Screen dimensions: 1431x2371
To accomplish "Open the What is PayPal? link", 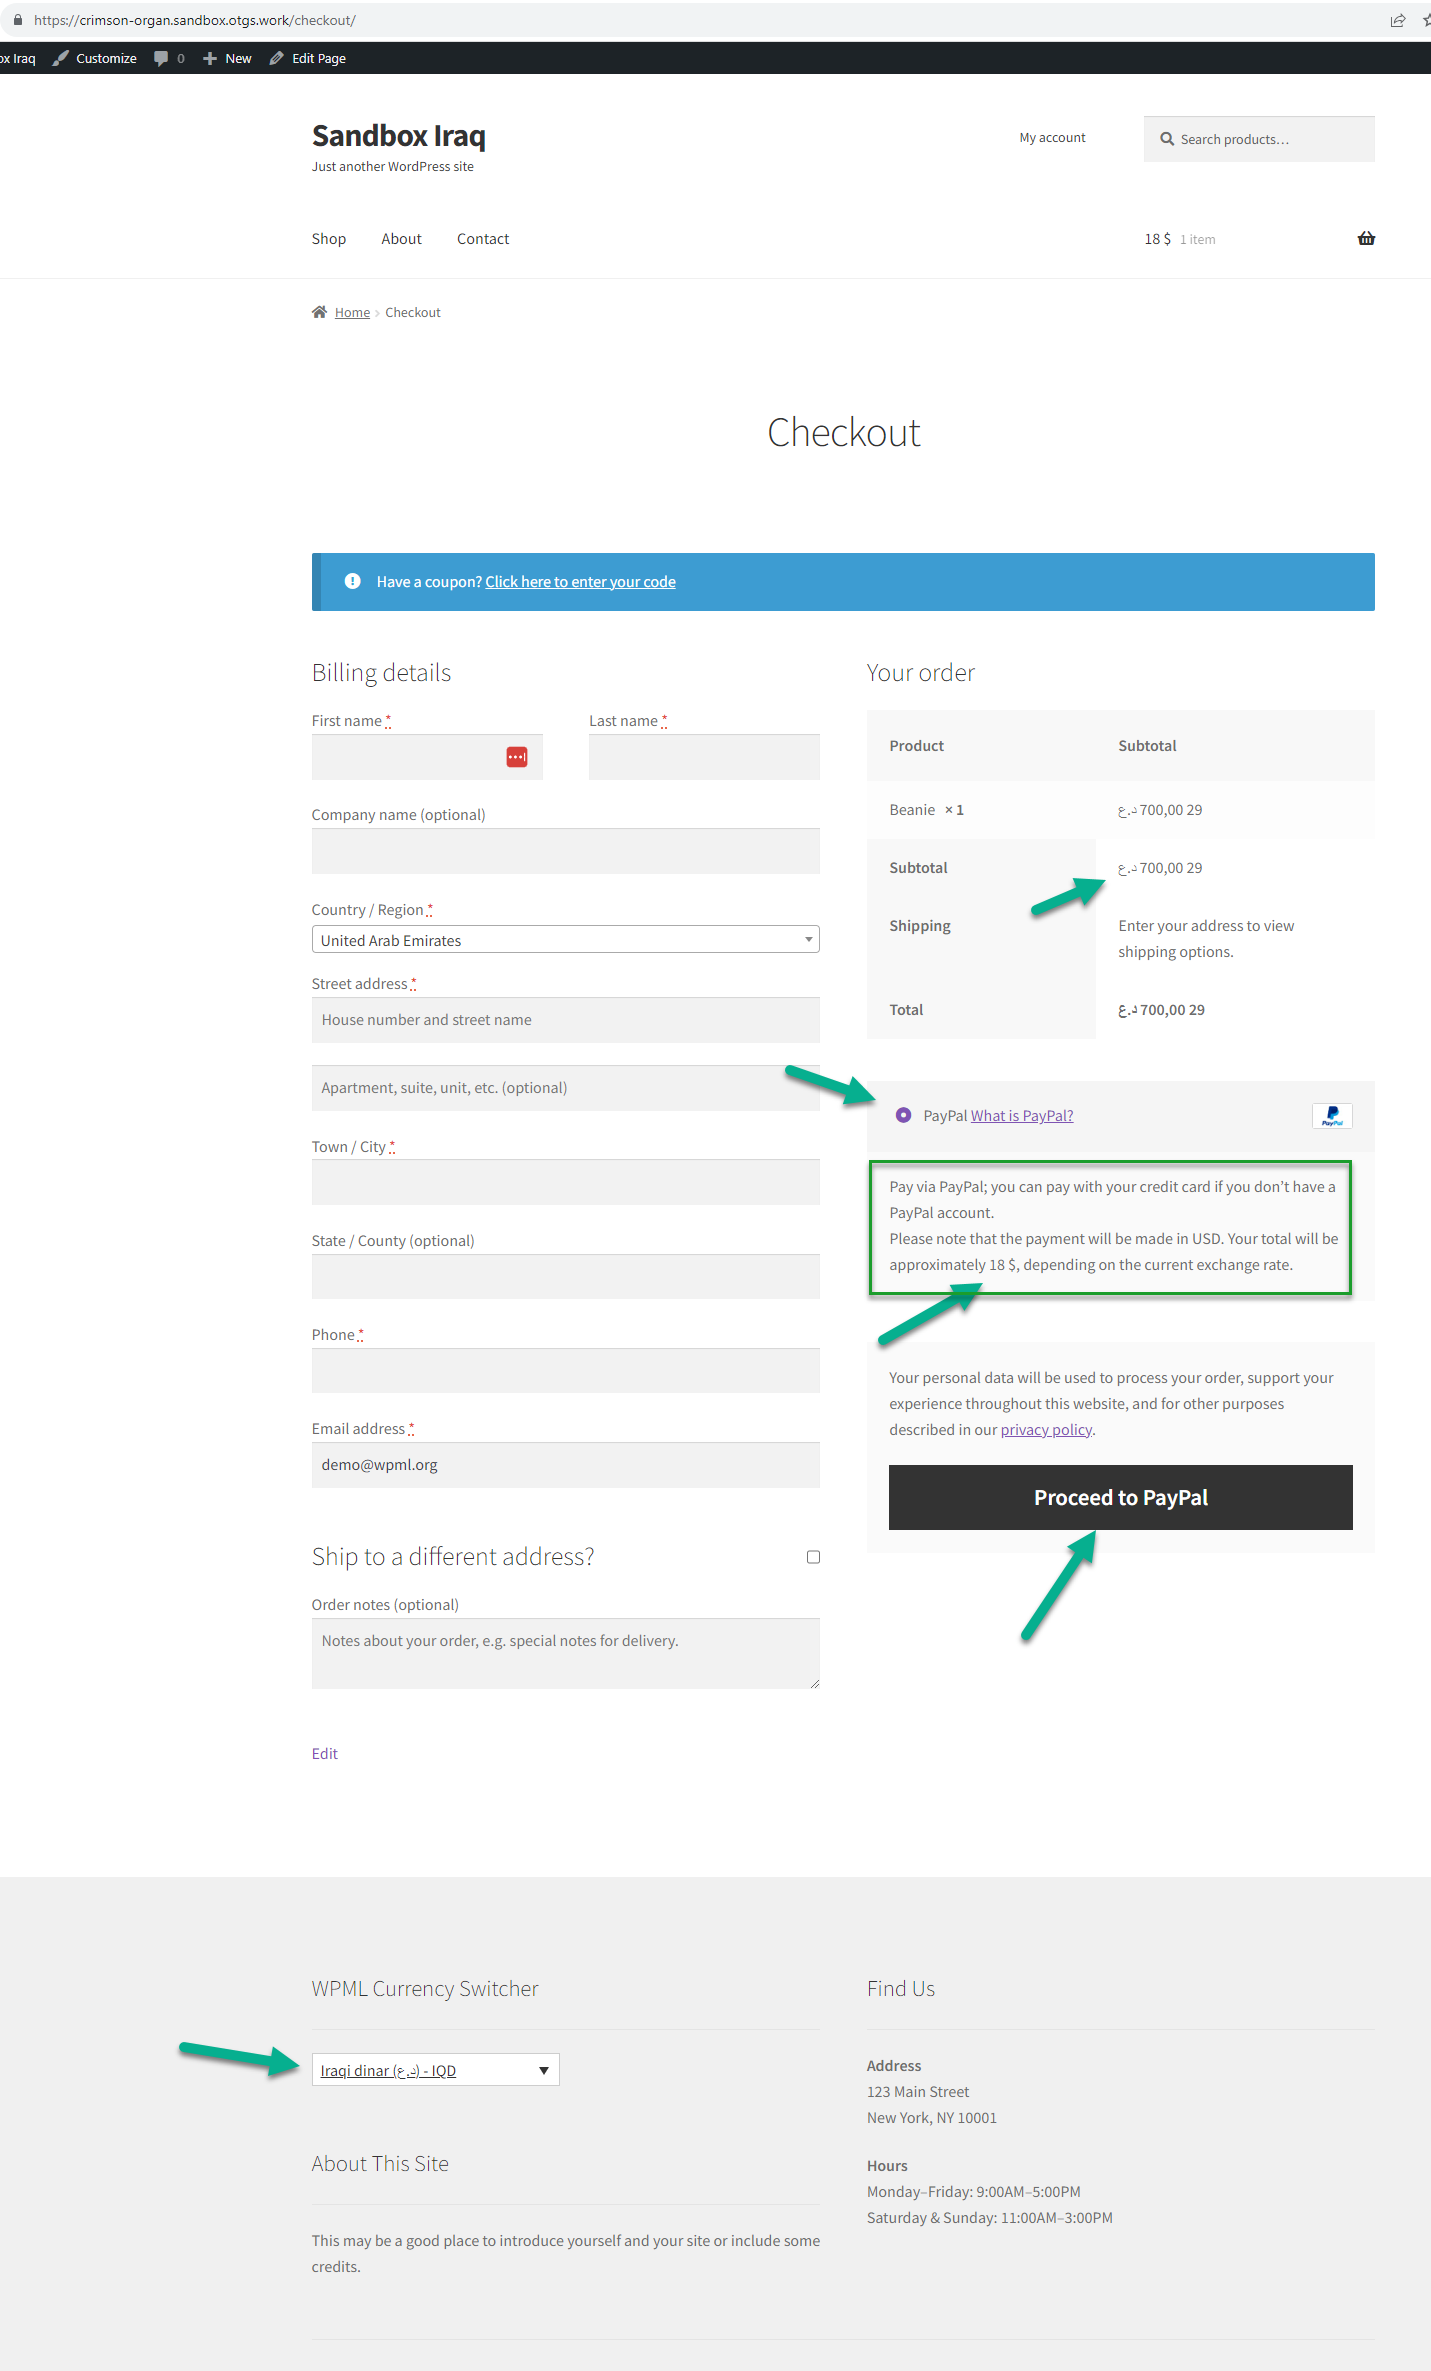I will click(x=1022, y=1116).
